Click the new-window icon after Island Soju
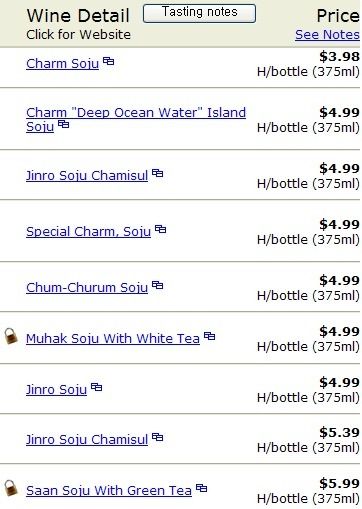362x509 pixels. click(x=63, y=124)
